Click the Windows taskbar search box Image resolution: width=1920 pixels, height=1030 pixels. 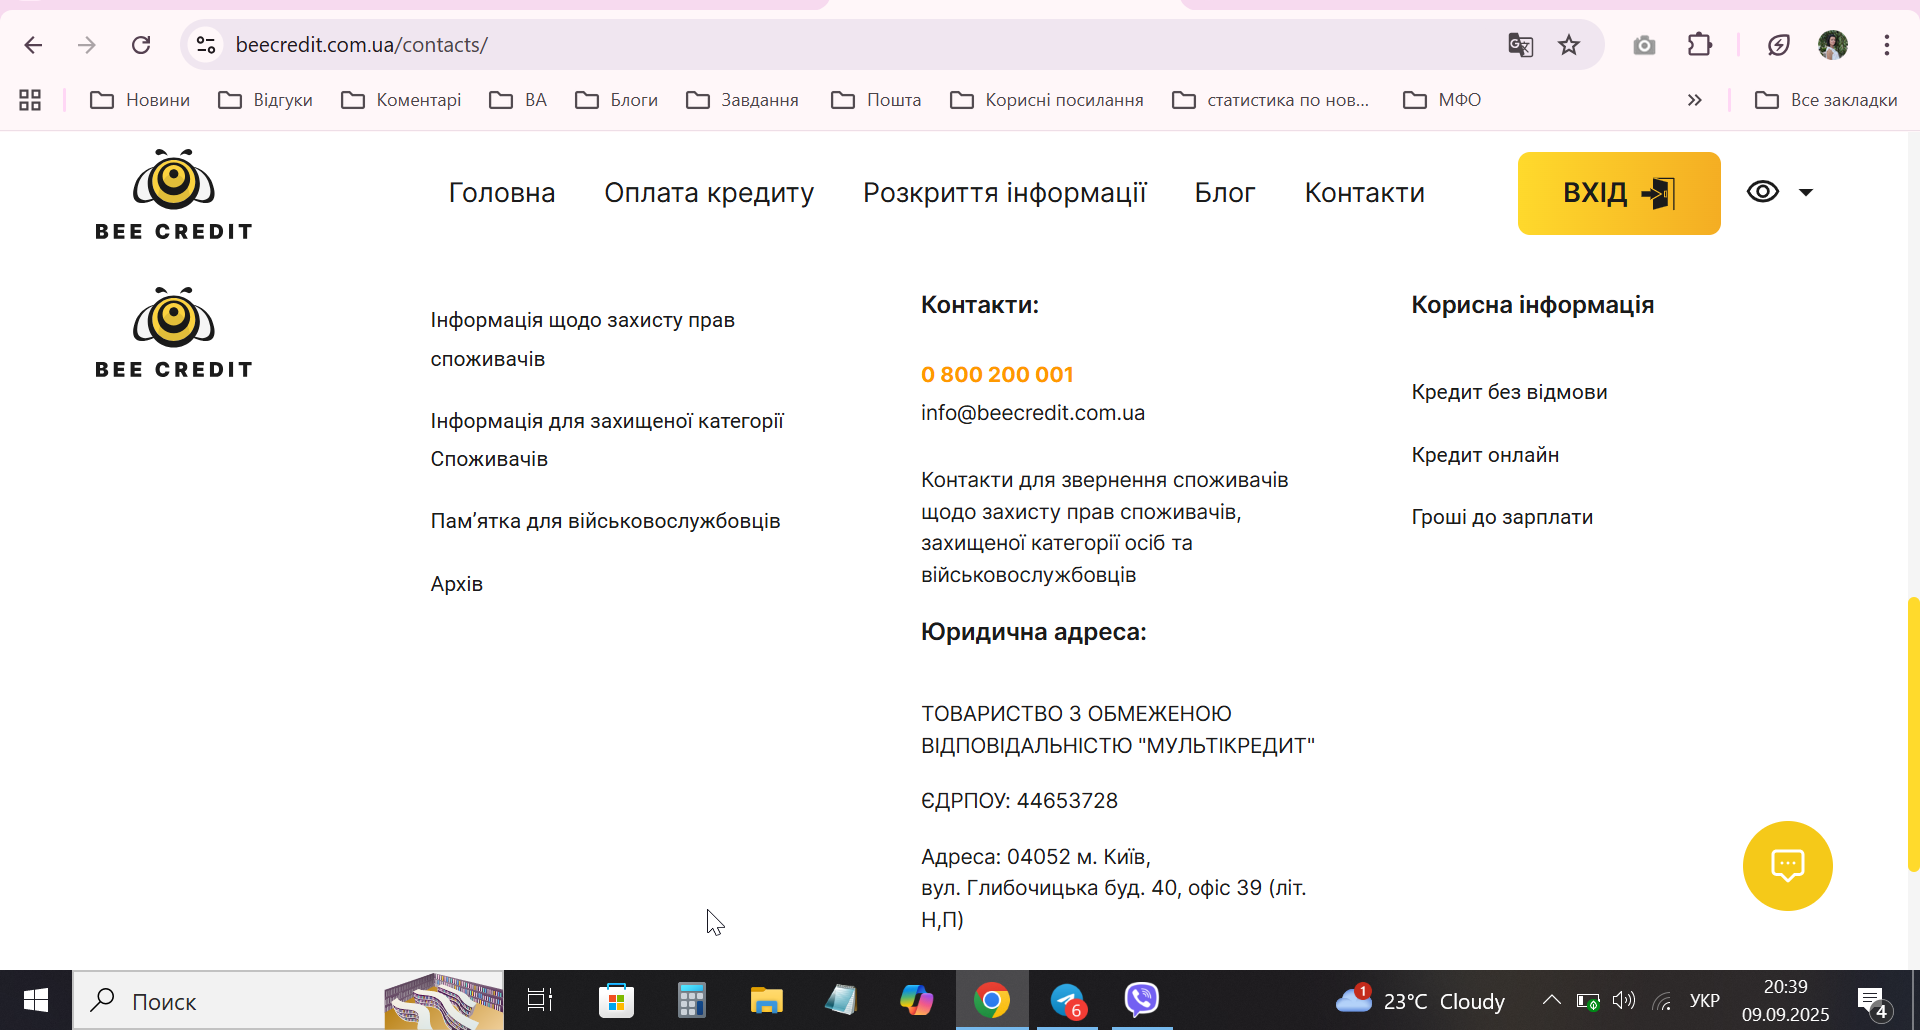coord(288,1001)
